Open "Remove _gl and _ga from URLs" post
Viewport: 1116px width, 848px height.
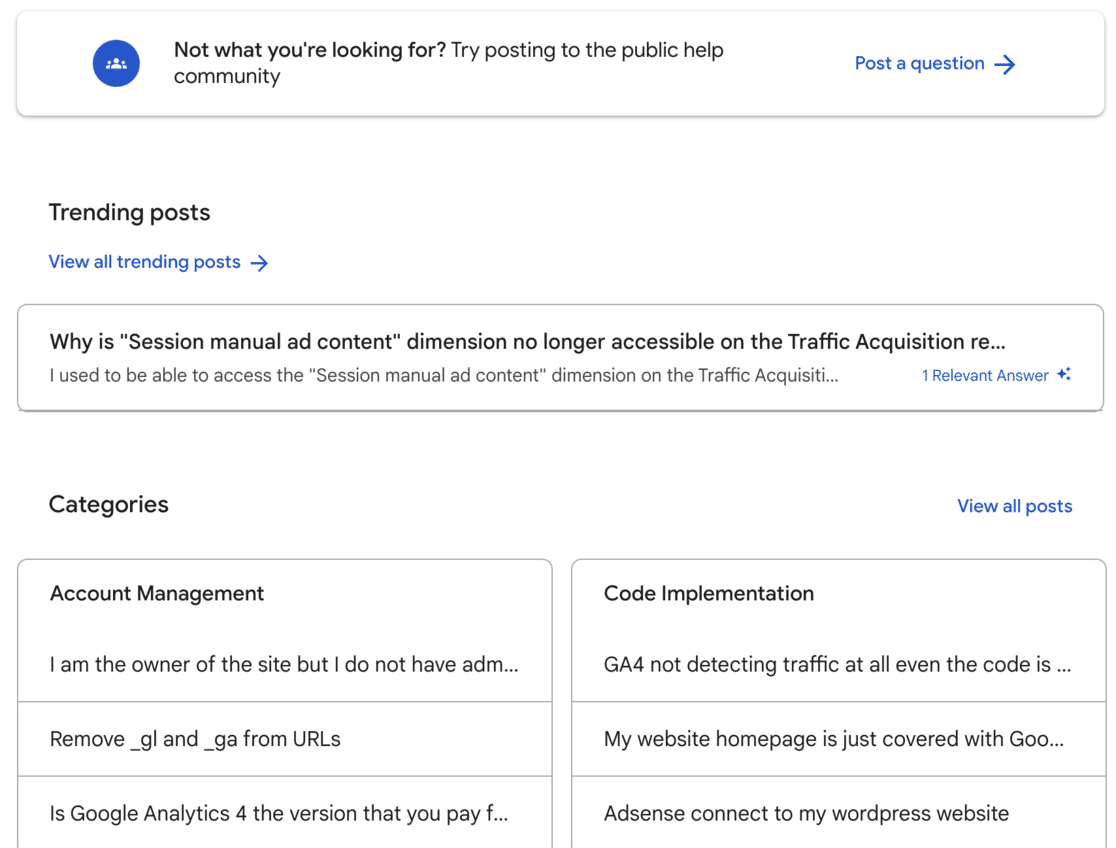[x=195, y=740]
